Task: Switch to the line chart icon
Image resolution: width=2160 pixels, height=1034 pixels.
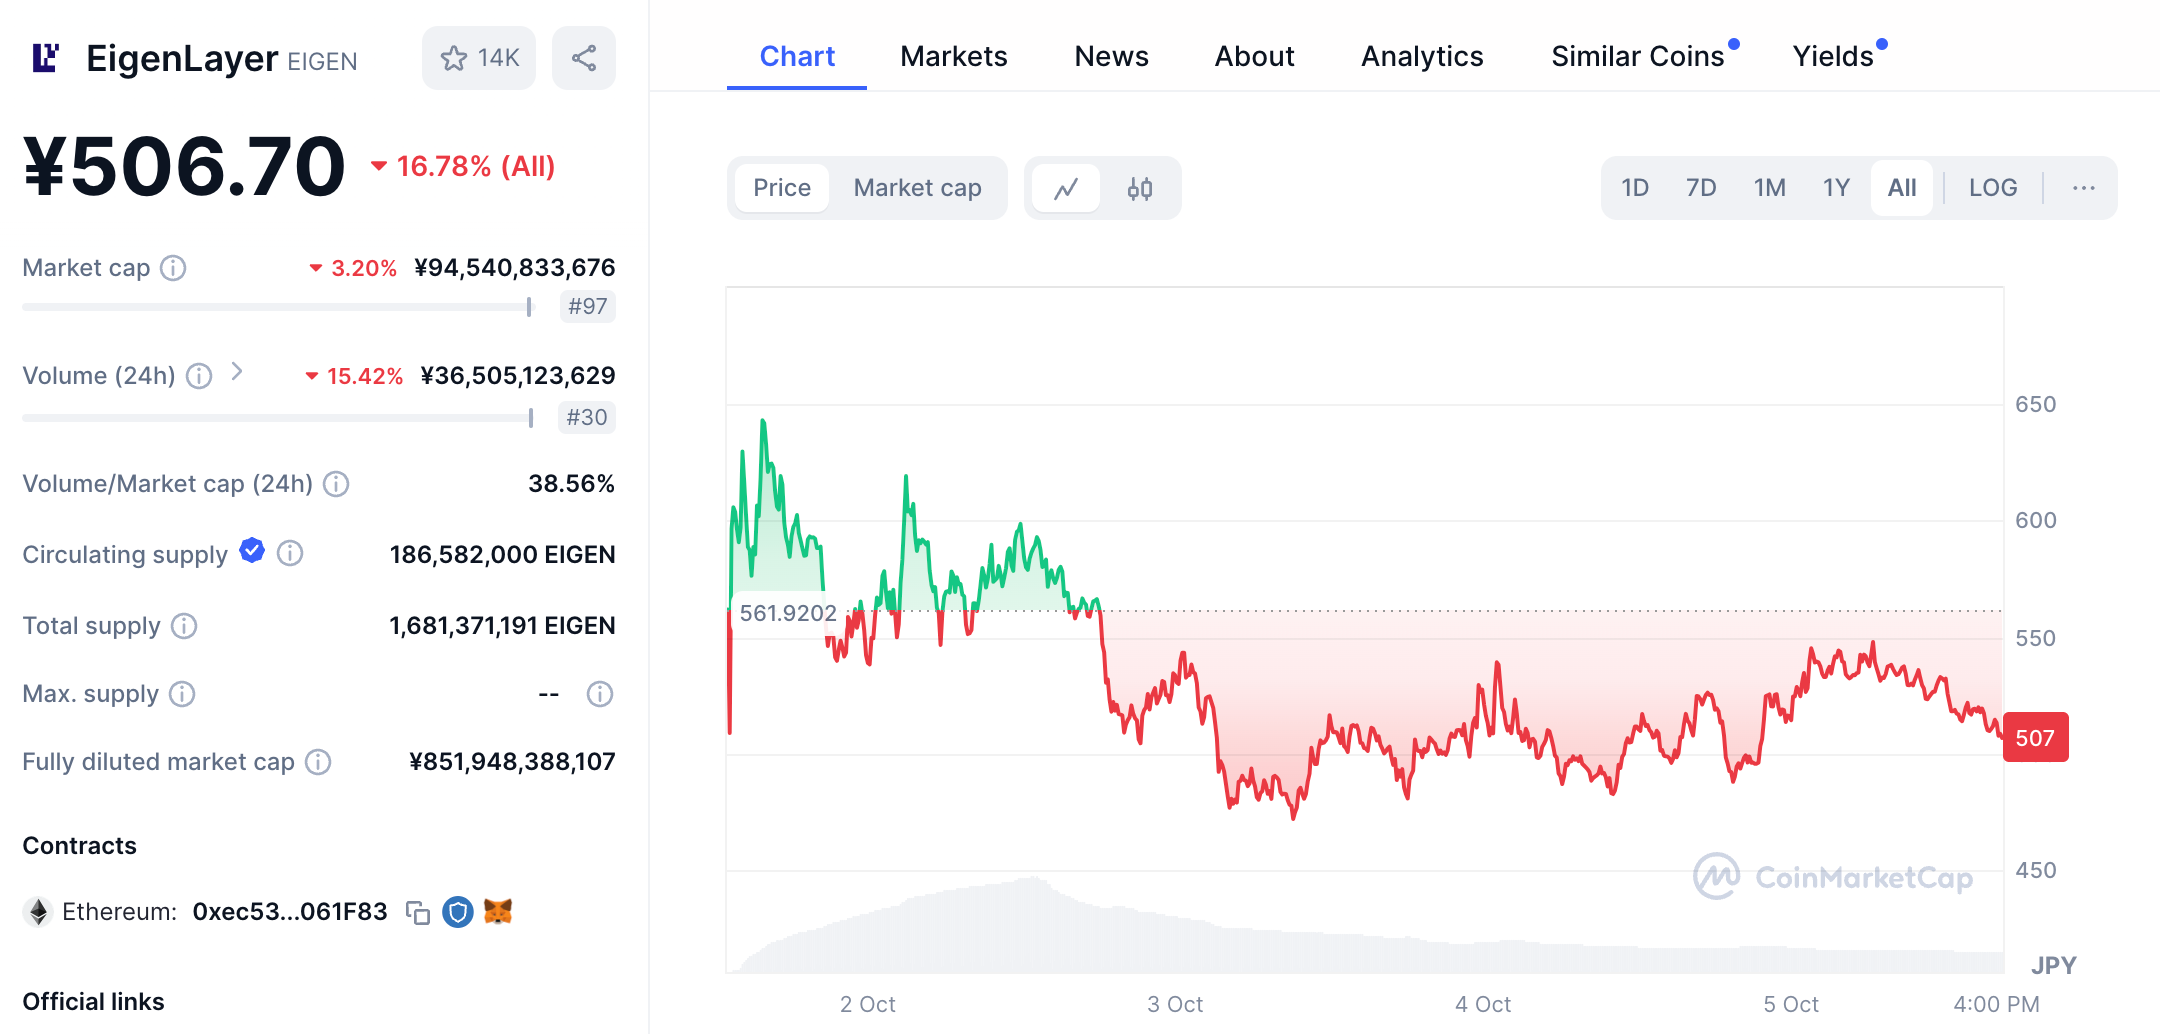Action: click(x=1066, y=188)
